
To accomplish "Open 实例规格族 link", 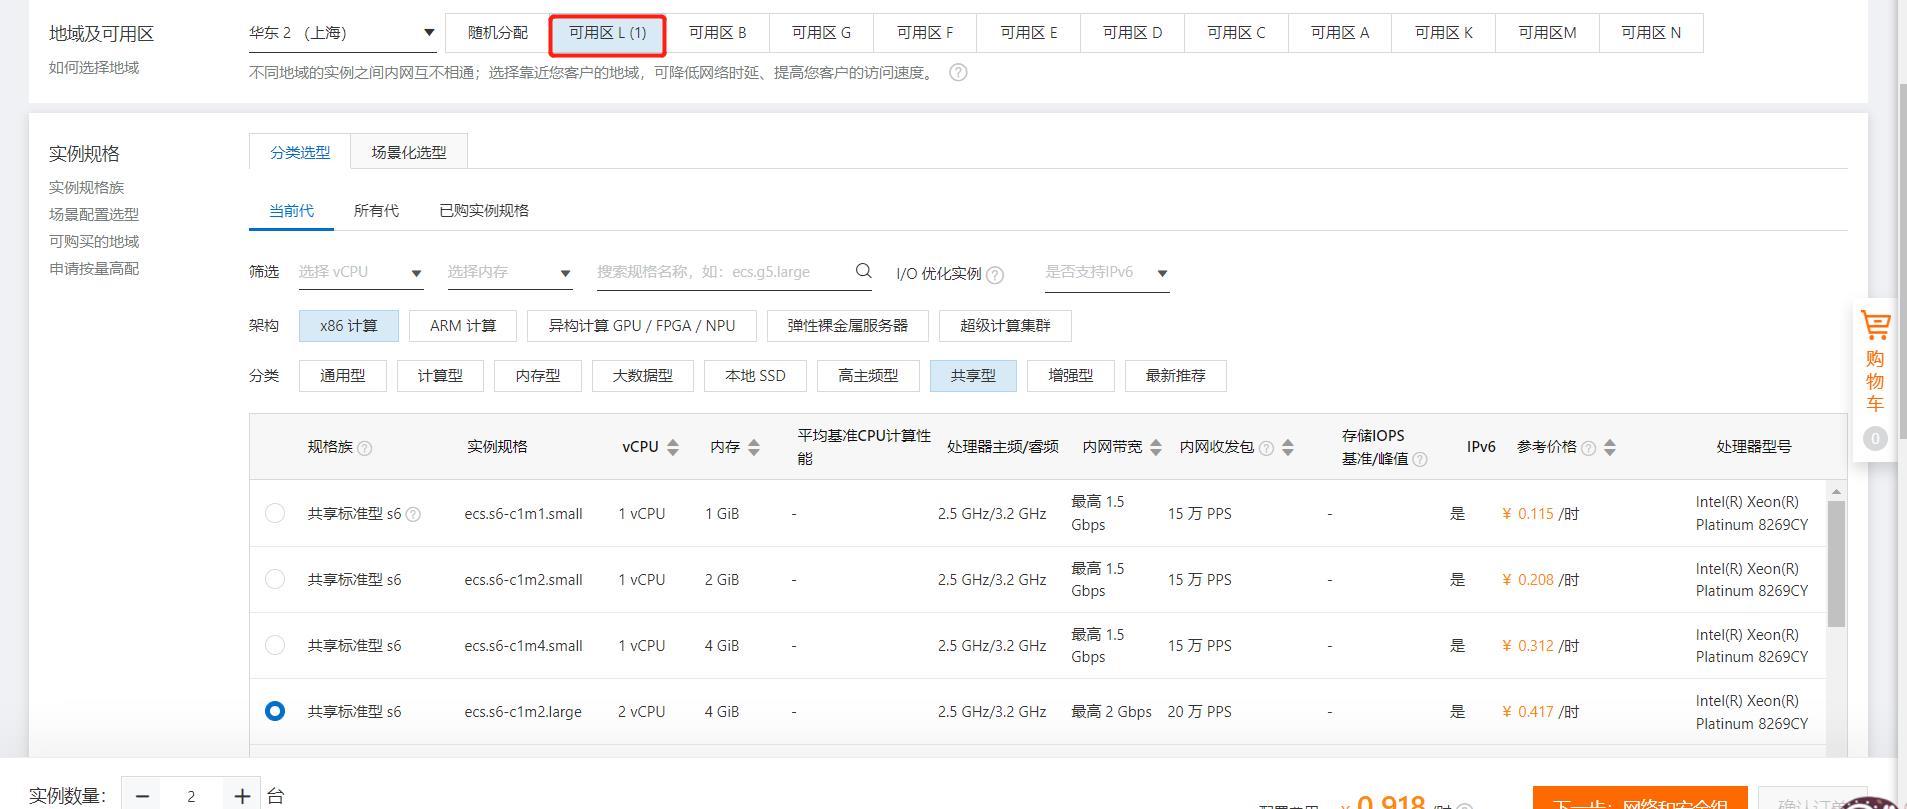I will [x=87, y=188].
